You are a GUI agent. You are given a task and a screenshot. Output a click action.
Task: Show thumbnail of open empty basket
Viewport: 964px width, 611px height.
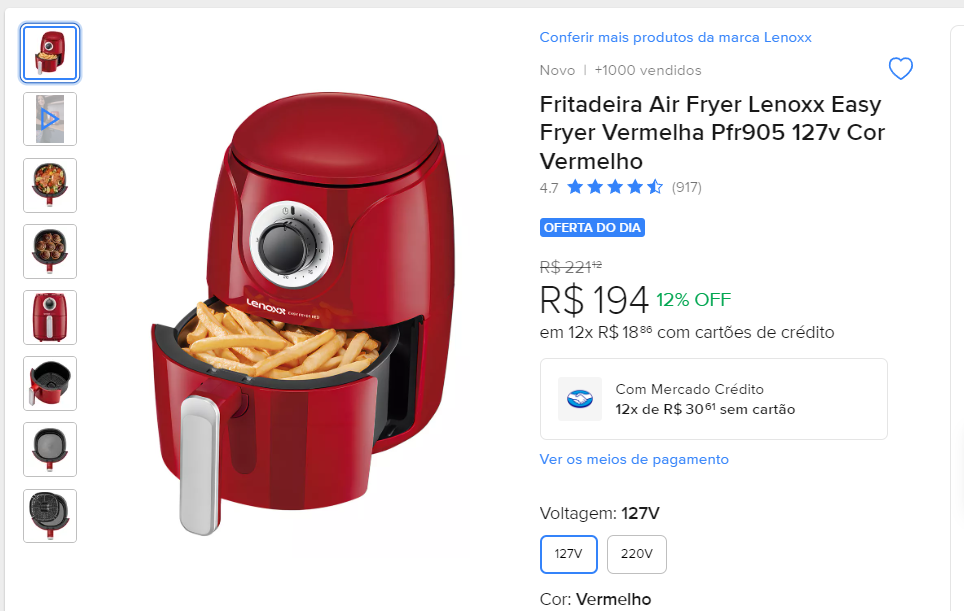coord(50,384)
